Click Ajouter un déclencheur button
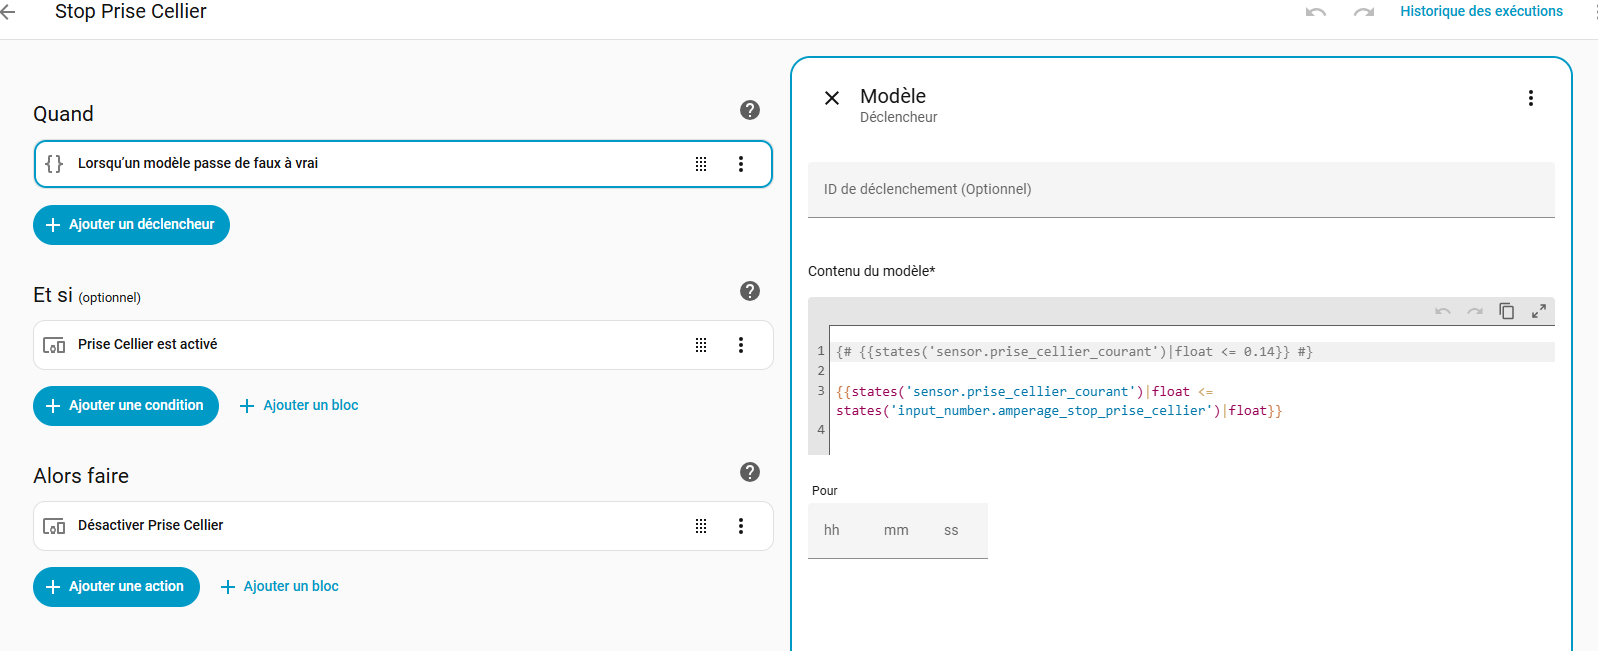Viewport: 1598px width, 651px height. coord(131,225)
